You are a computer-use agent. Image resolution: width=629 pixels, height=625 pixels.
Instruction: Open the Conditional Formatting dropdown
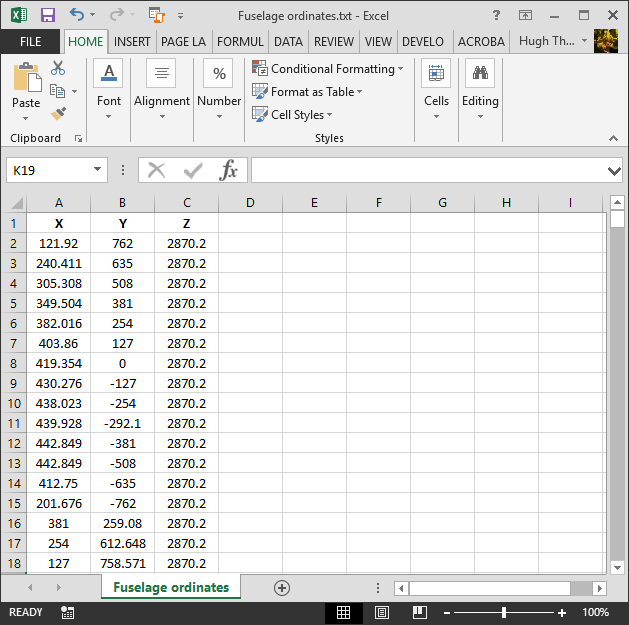[x=329, y=69]
